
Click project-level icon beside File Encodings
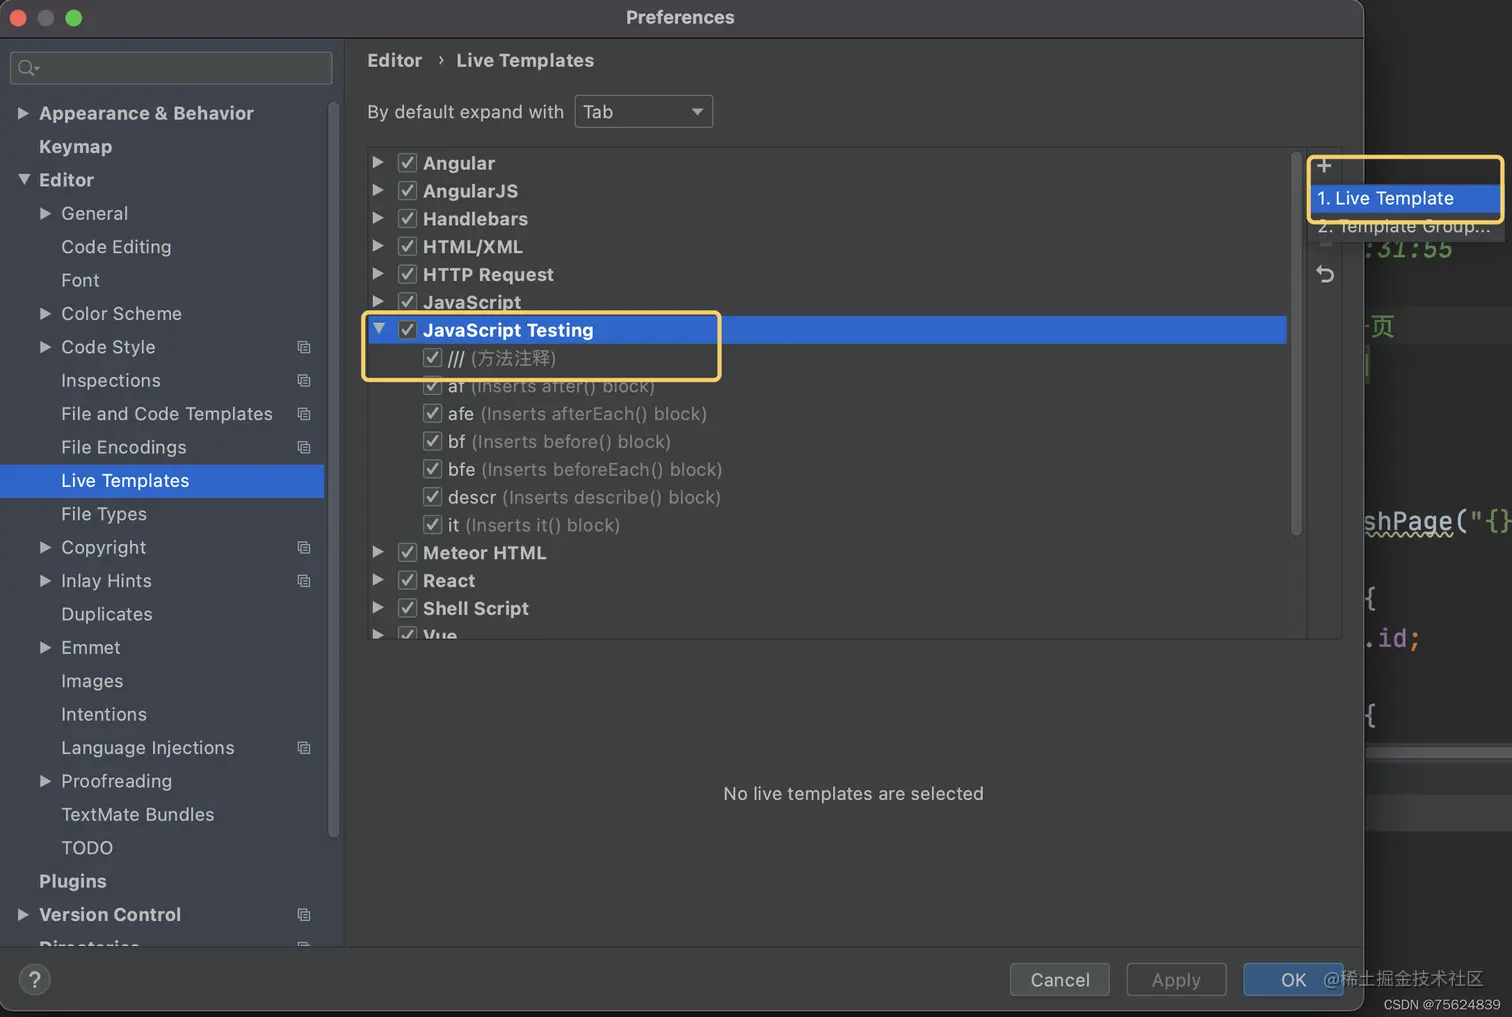(304, 448)
